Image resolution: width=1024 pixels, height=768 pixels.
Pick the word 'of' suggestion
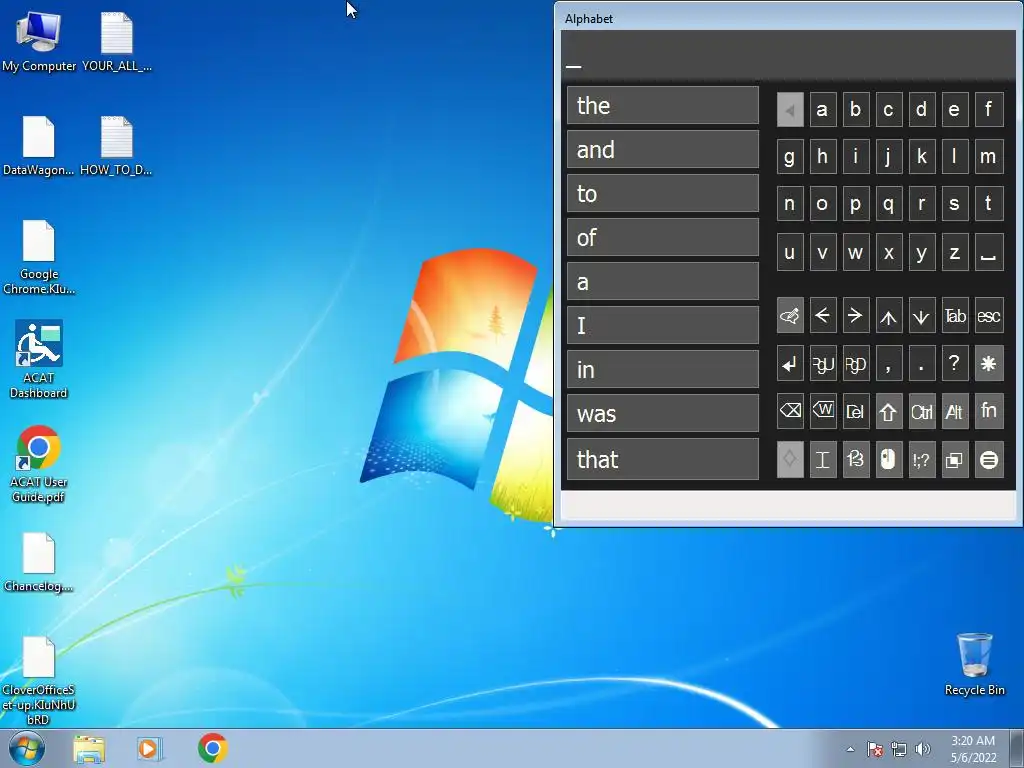662,238
